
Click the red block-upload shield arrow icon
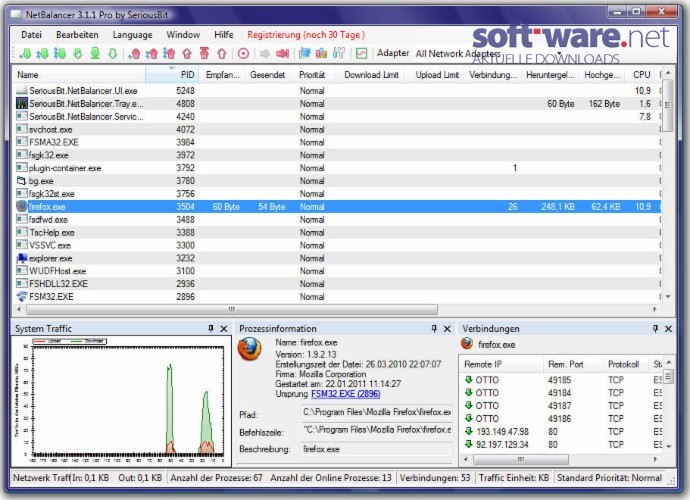tap(187, 54)
